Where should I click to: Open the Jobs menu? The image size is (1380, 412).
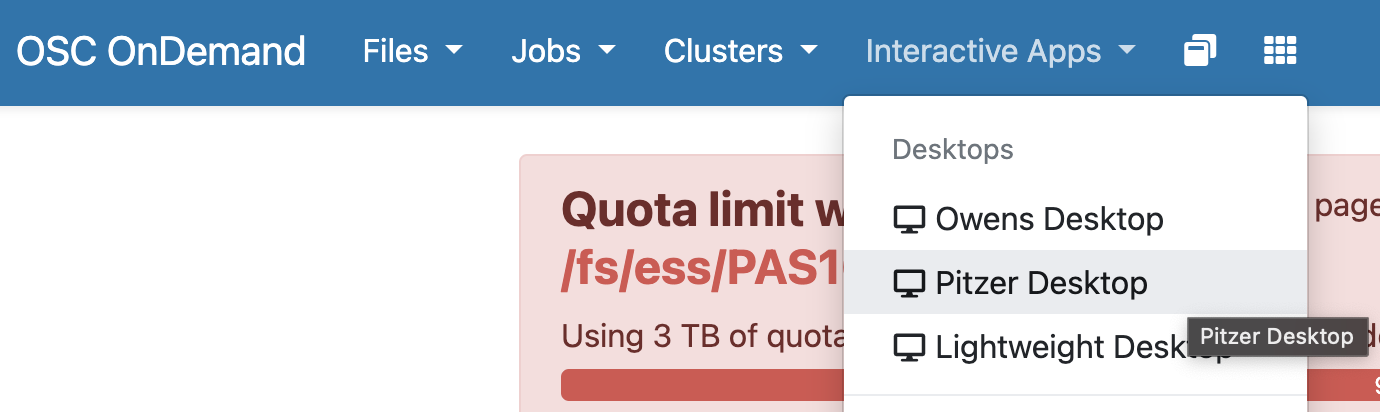(563, 50)
